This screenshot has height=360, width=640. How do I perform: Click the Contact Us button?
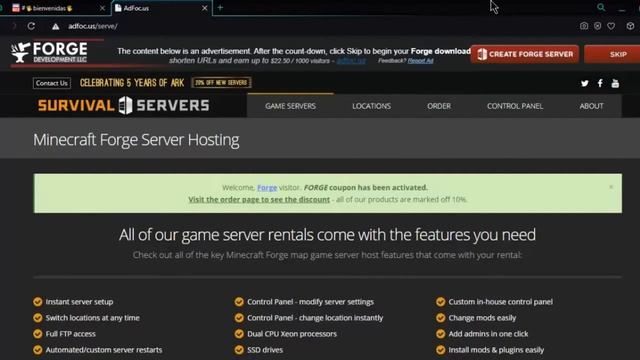click(51, 83)
